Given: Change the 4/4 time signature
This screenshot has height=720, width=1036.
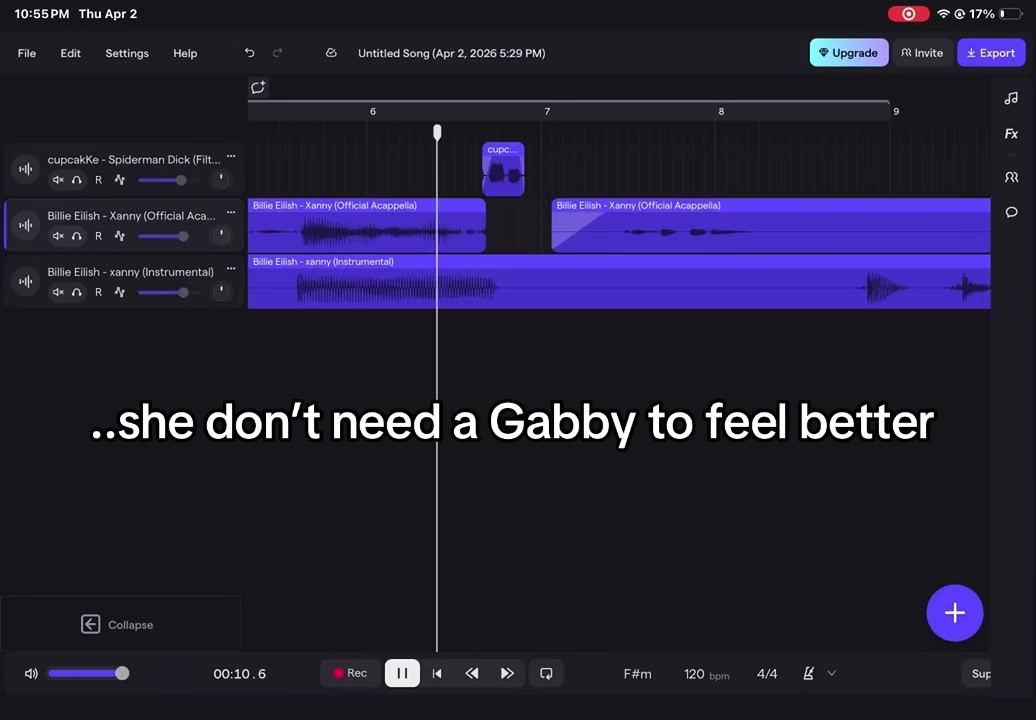Looking at the screenshot, I should pos(767,674).
